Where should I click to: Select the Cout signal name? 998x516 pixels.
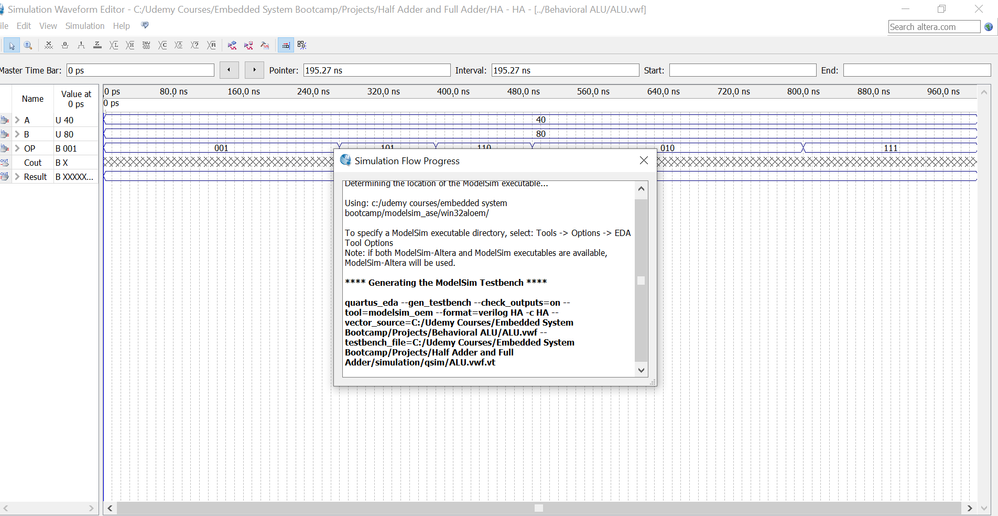coord(33,162)
